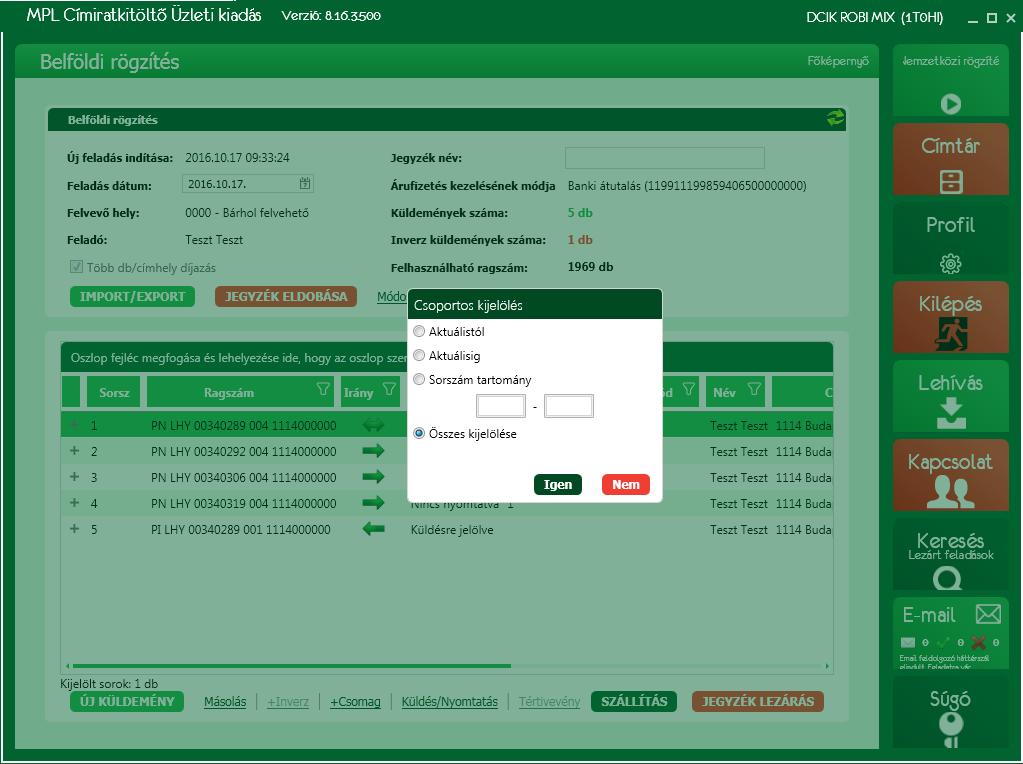Click the Lehívás download icon
The image size is (1023, 764).
tap(951, 413)
